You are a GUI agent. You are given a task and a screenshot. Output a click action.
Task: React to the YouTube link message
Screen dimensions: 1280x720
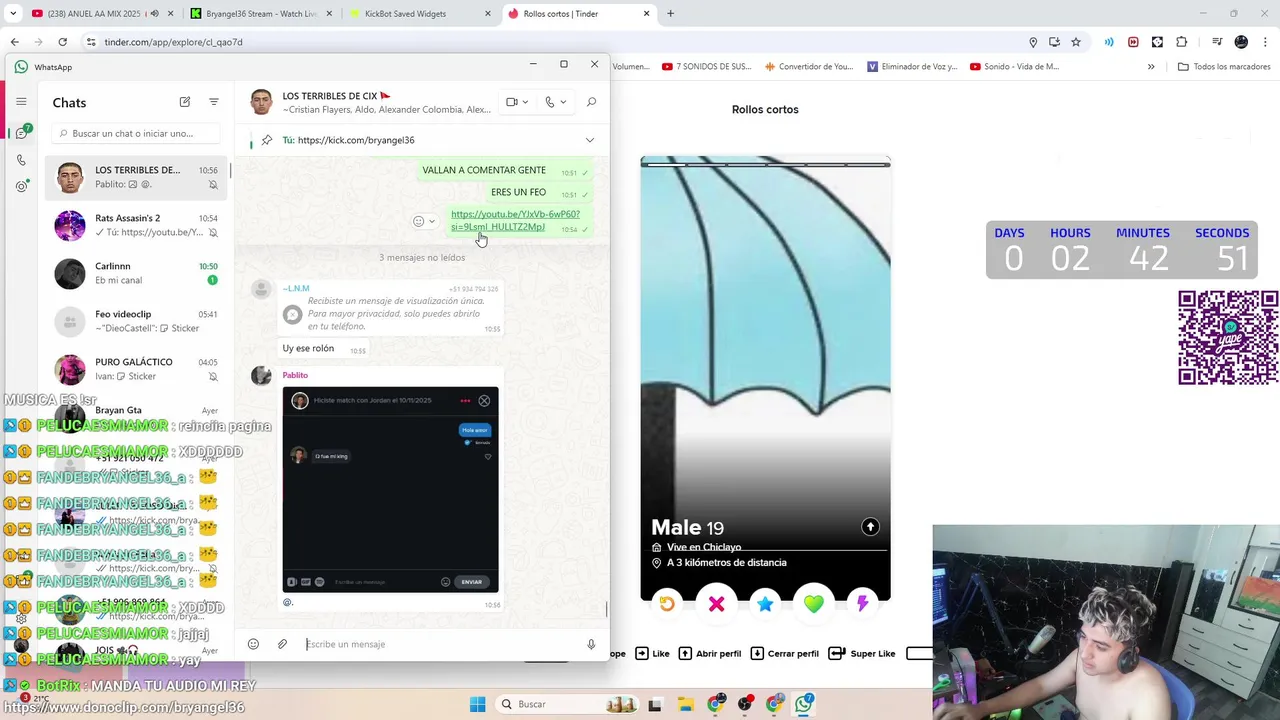click(x=419, y=221)
